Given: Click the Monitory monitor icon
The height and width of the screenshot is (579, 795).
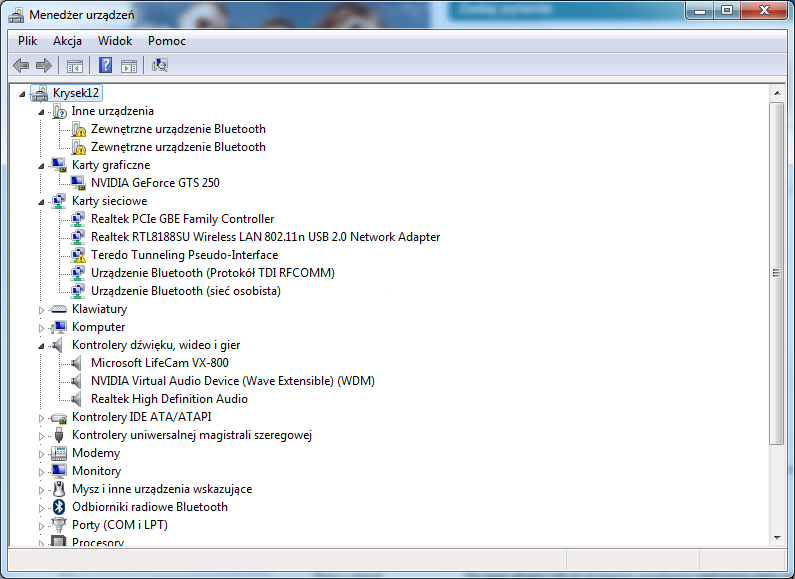Looking at the screenshot, I should click(59, 471).
